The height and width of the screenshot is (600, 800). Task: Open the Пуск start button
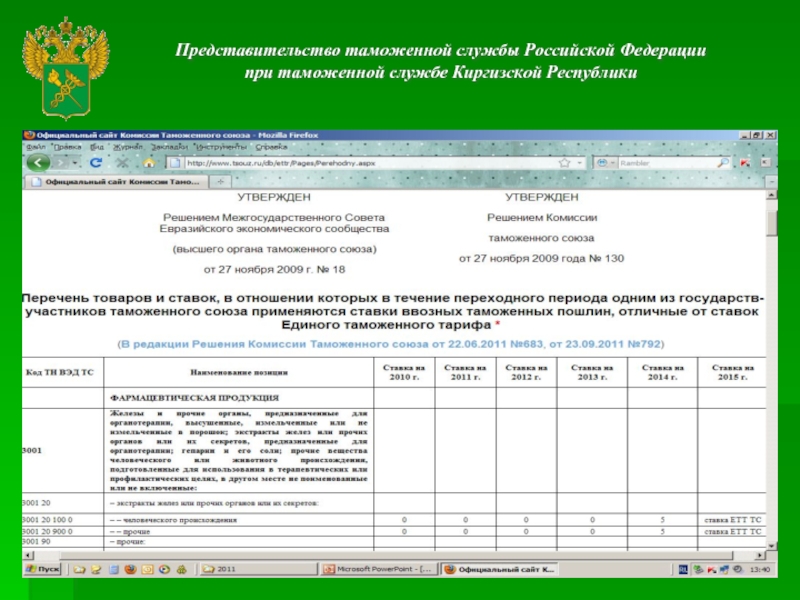(42, 569)
